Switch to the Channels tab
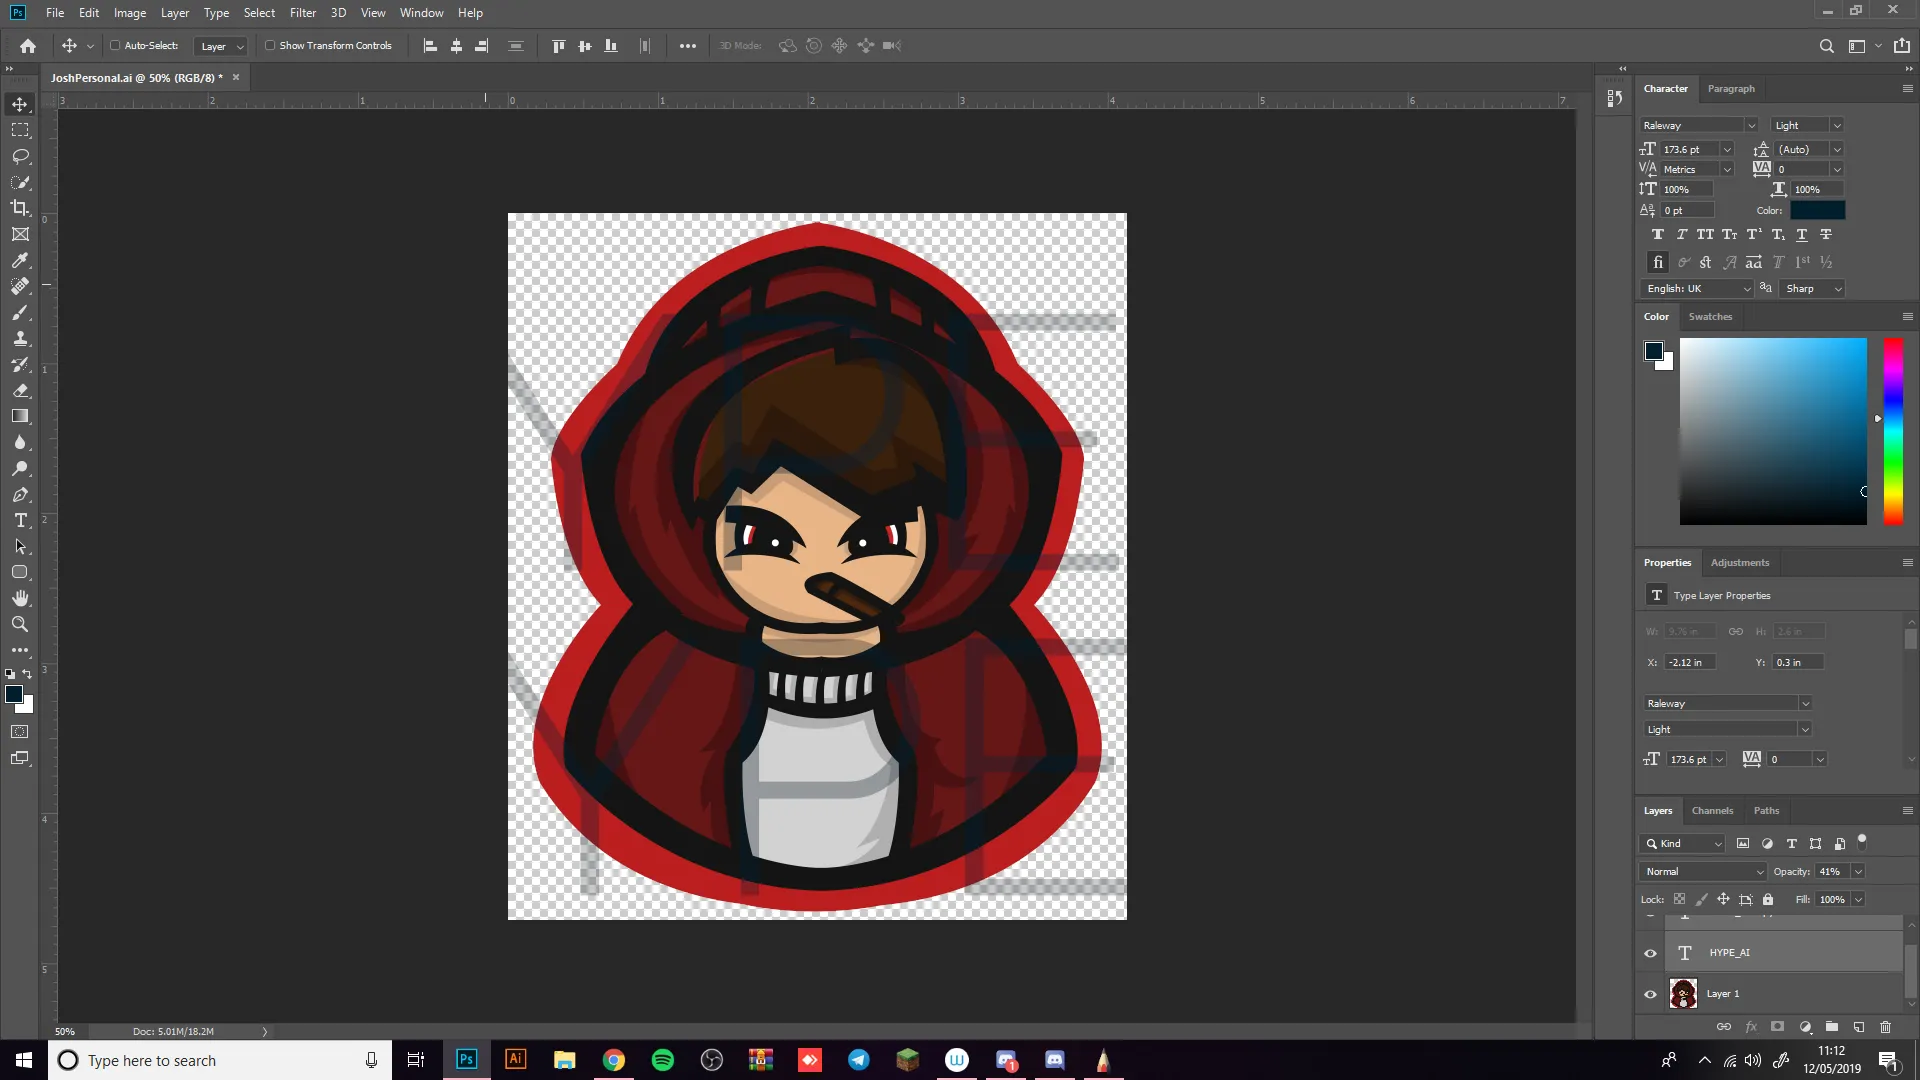Image resolution: width=1920 pixels, height=1080 pixels. click(1712, 811)
